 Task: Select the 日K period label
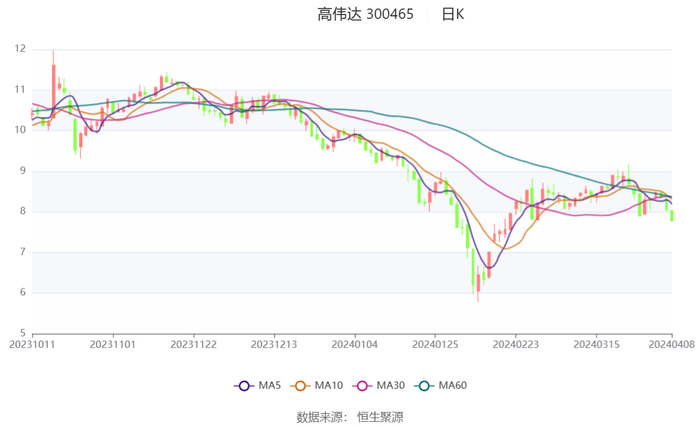click(453, 14)
